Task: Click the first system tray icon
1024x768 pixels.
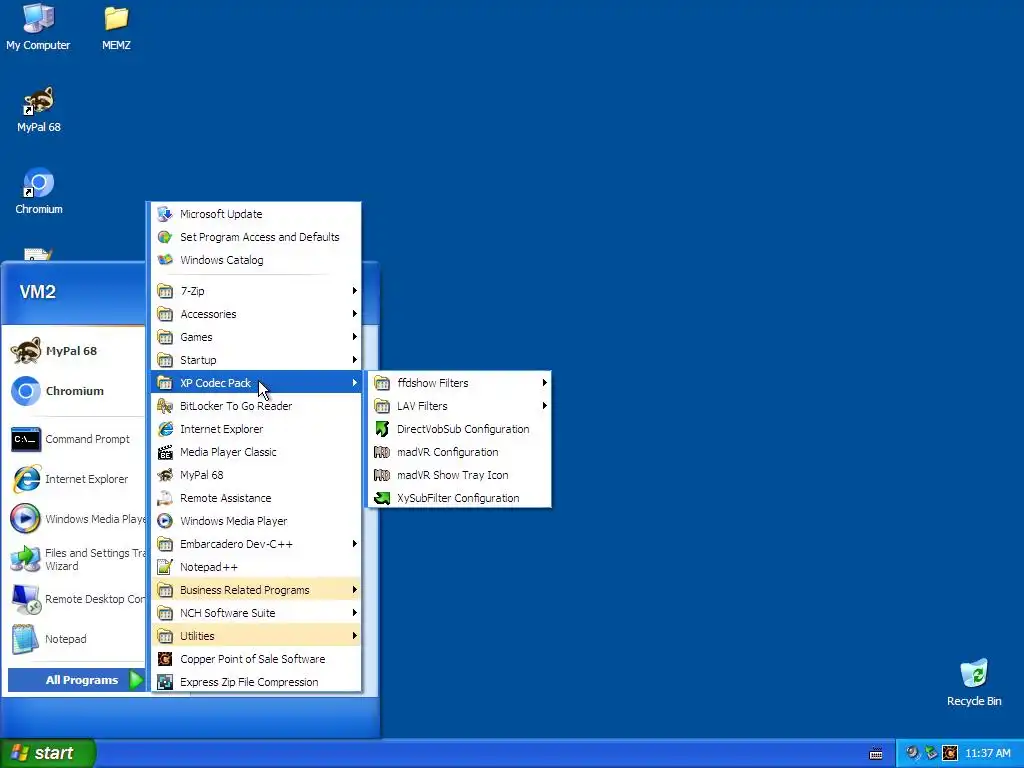Action: pos(912,753)
